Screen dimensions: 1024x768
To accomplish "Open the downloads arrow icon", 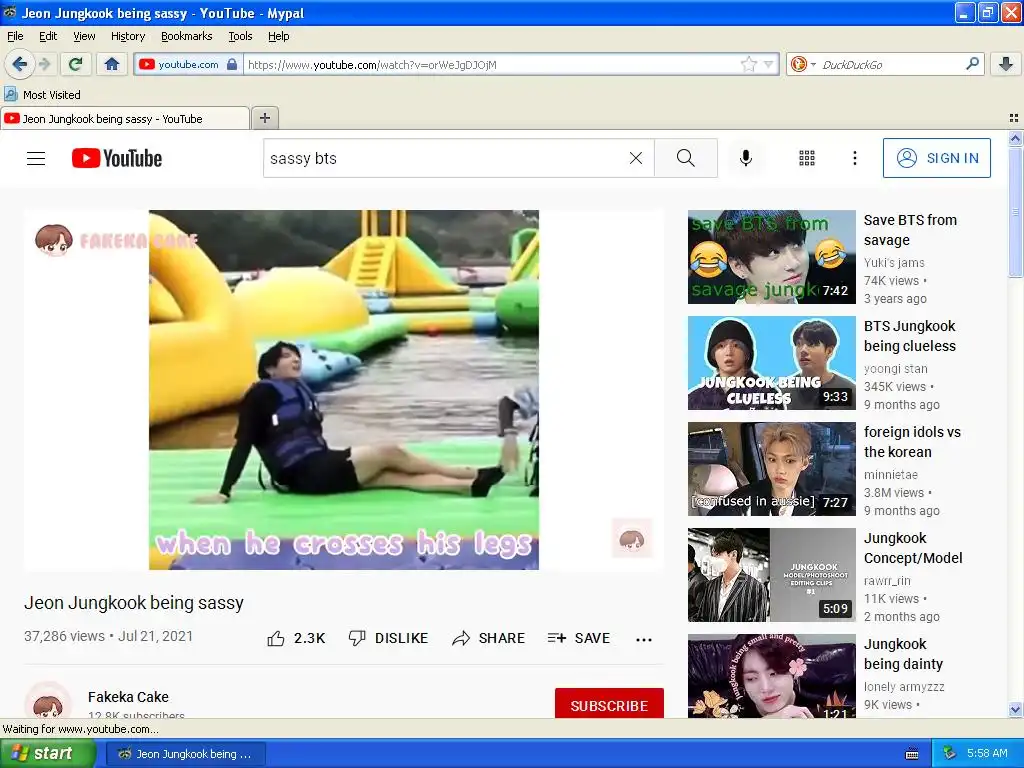I will point(1006,64).
